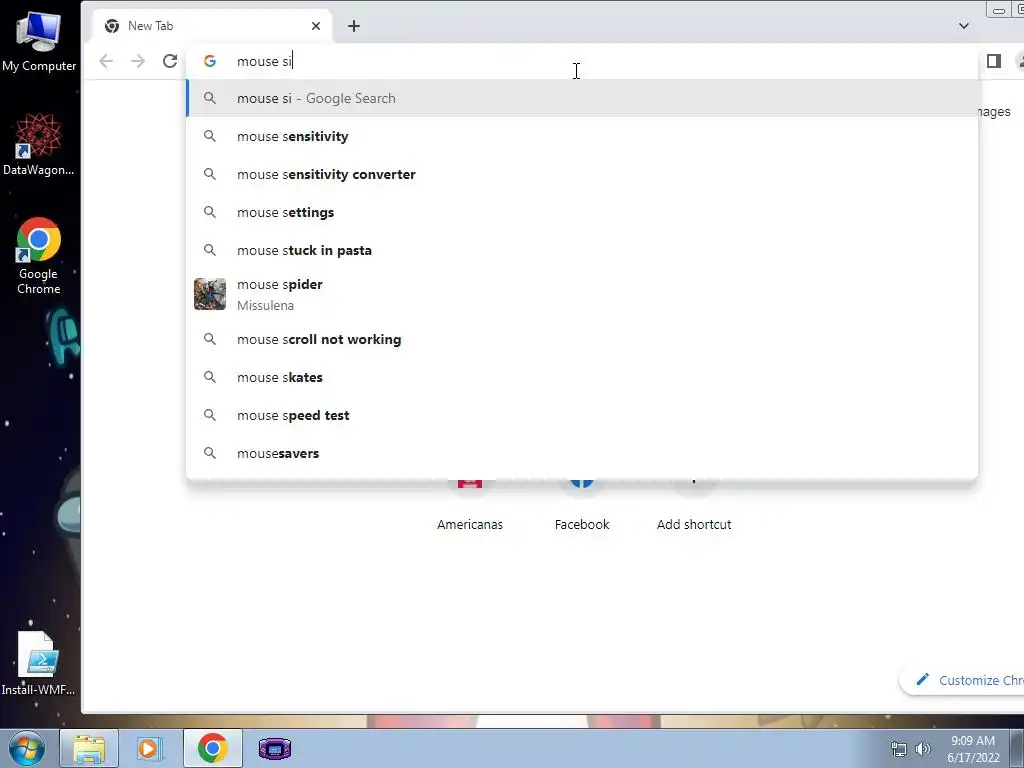This screenshot has height=768, width=1024.
Task: Click search icon beside "mousesavers"
Action: tap(210, 453)
